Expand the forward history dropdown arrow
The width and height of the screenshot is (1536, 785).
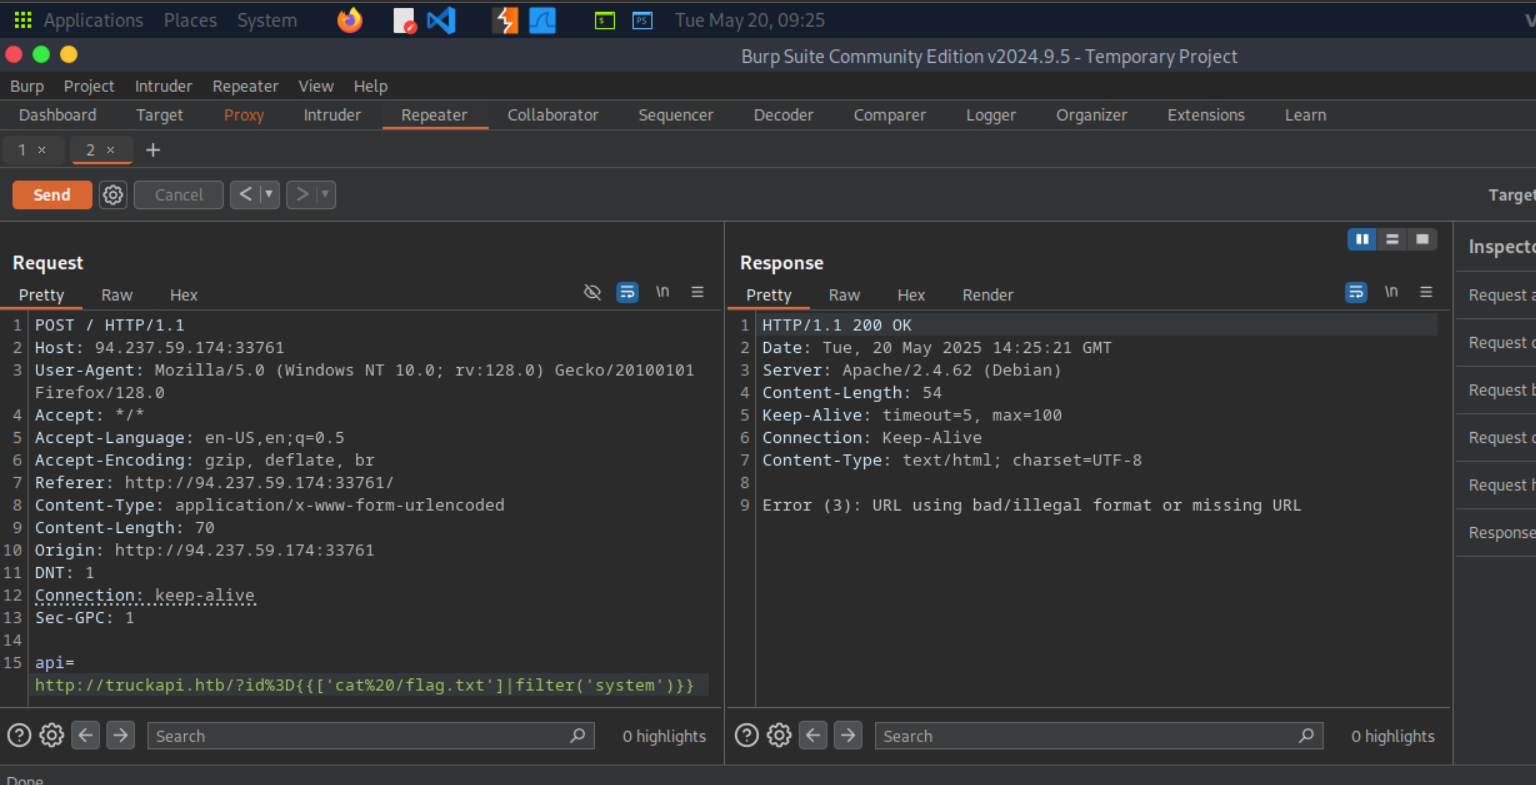click(x=325, y=195)
